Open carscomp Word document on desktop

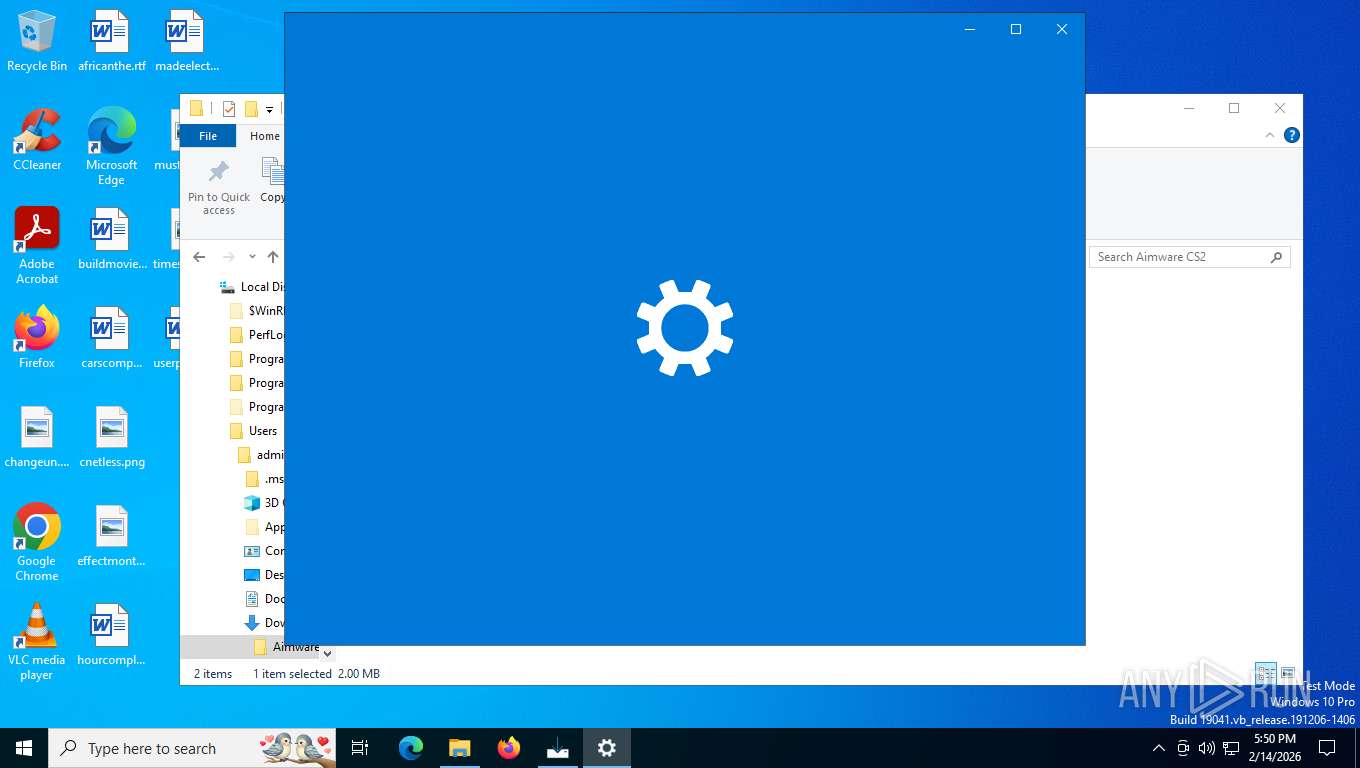tap(111, 338)
